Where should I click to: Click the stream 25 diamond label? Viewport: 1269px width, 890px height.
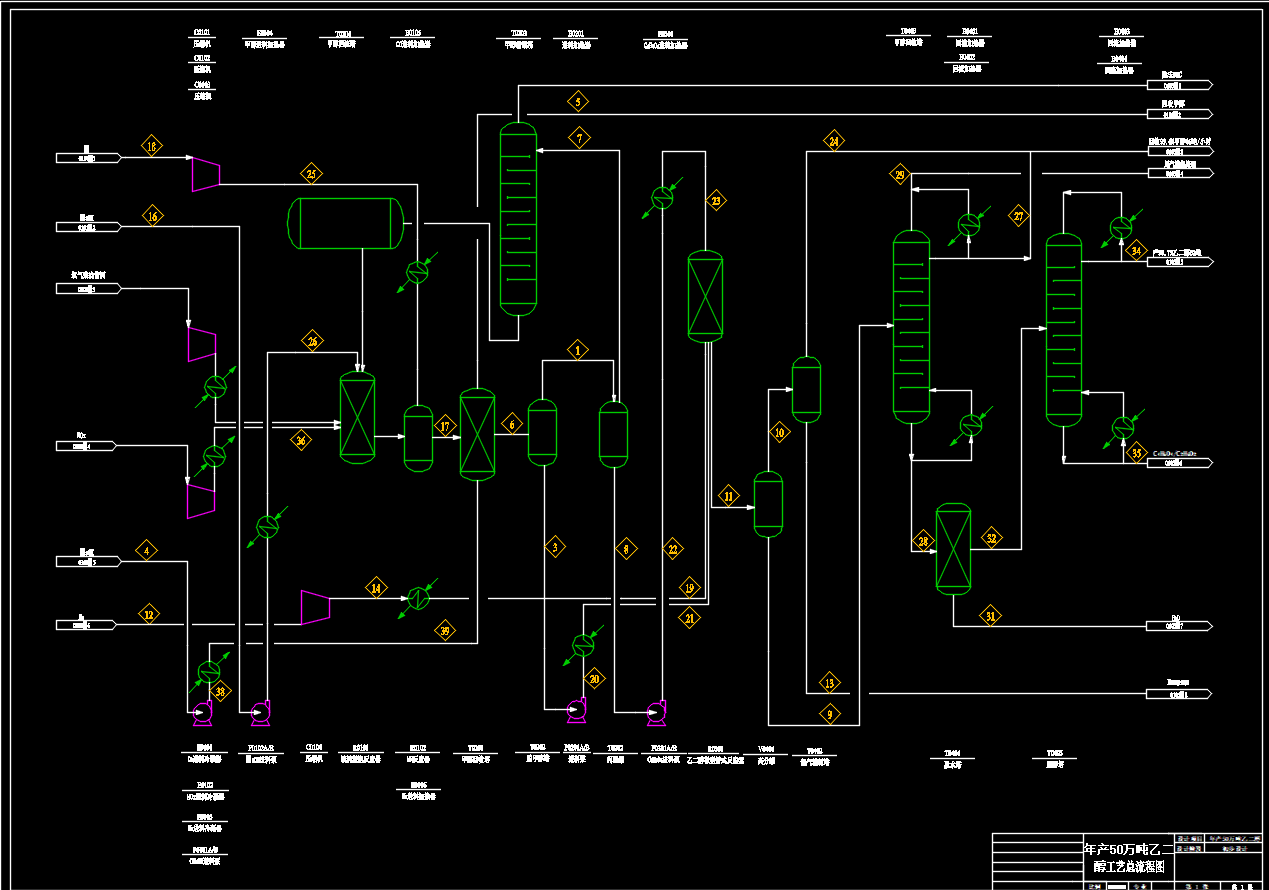click(312, 174)
